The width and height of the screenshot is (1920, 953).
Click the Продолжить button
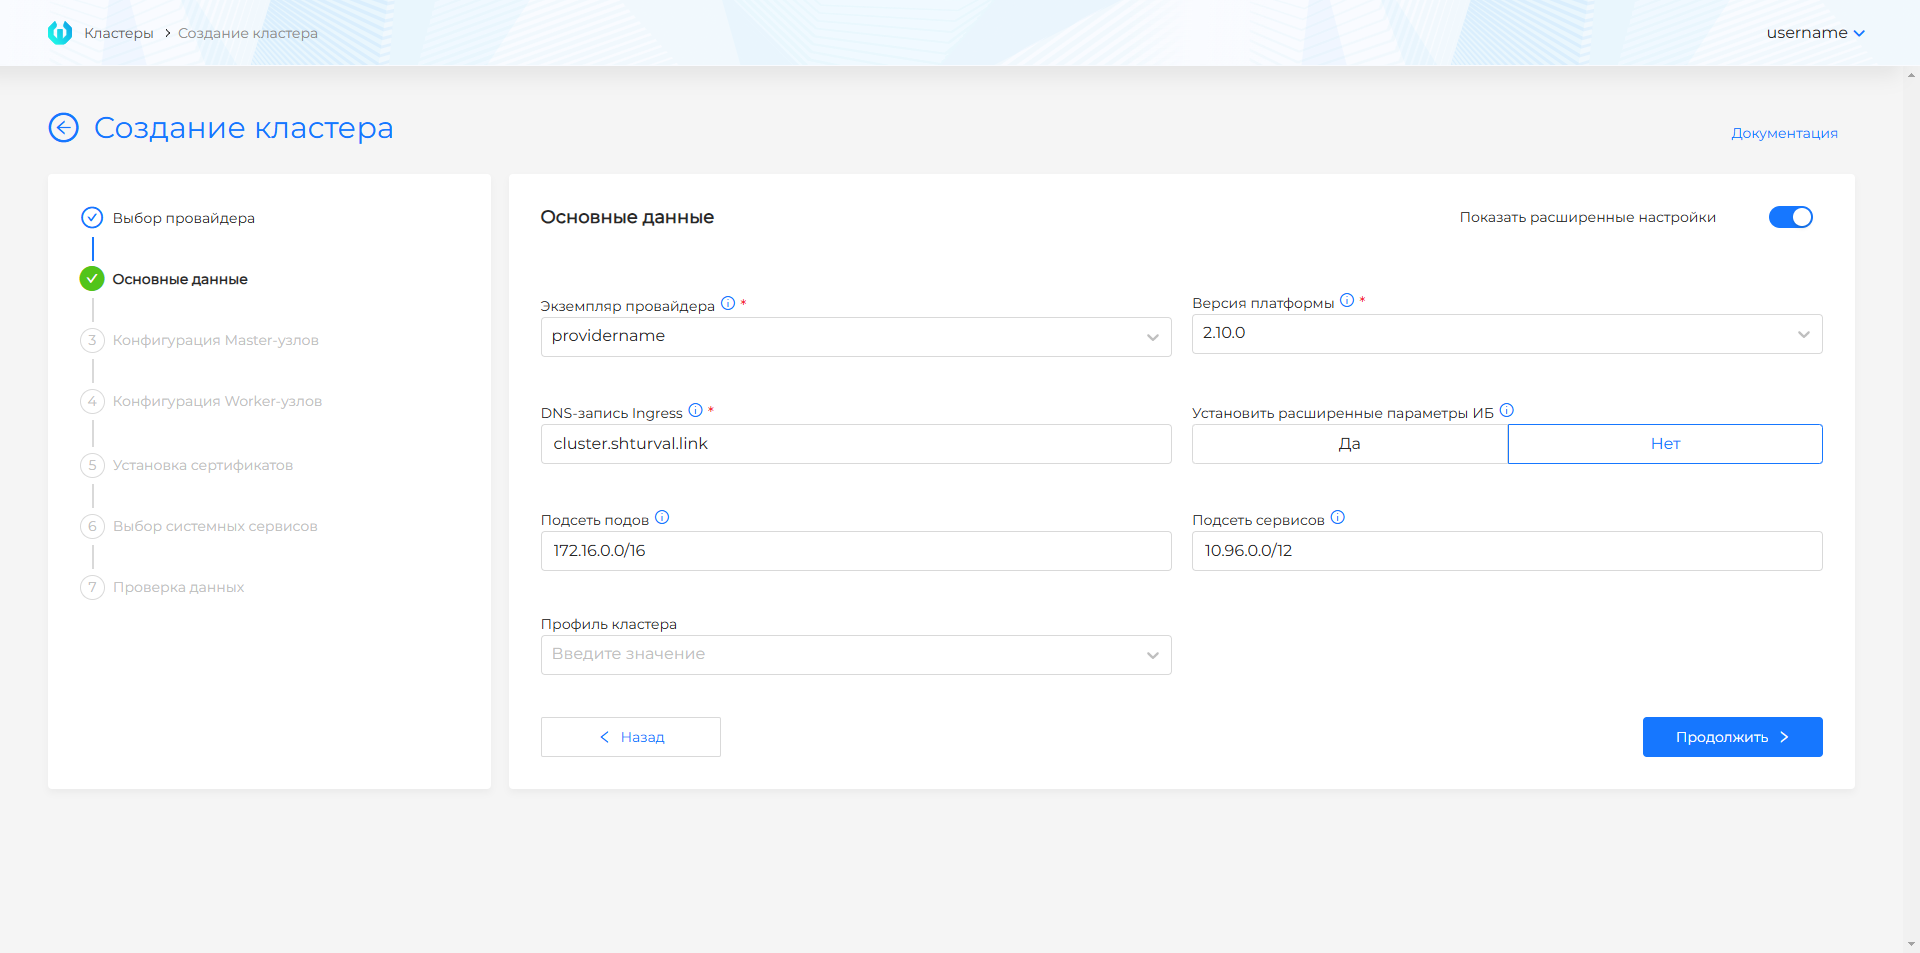(1732, 737)
